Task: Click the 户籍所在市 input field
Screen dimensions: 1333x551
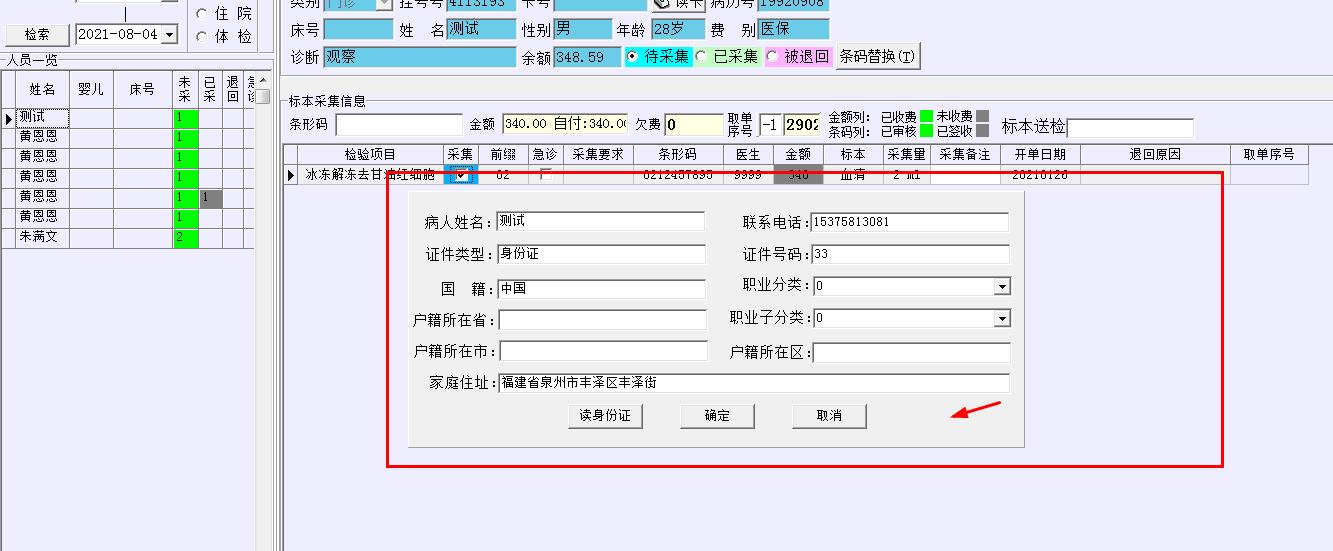Action: click(x=603, y=352)
